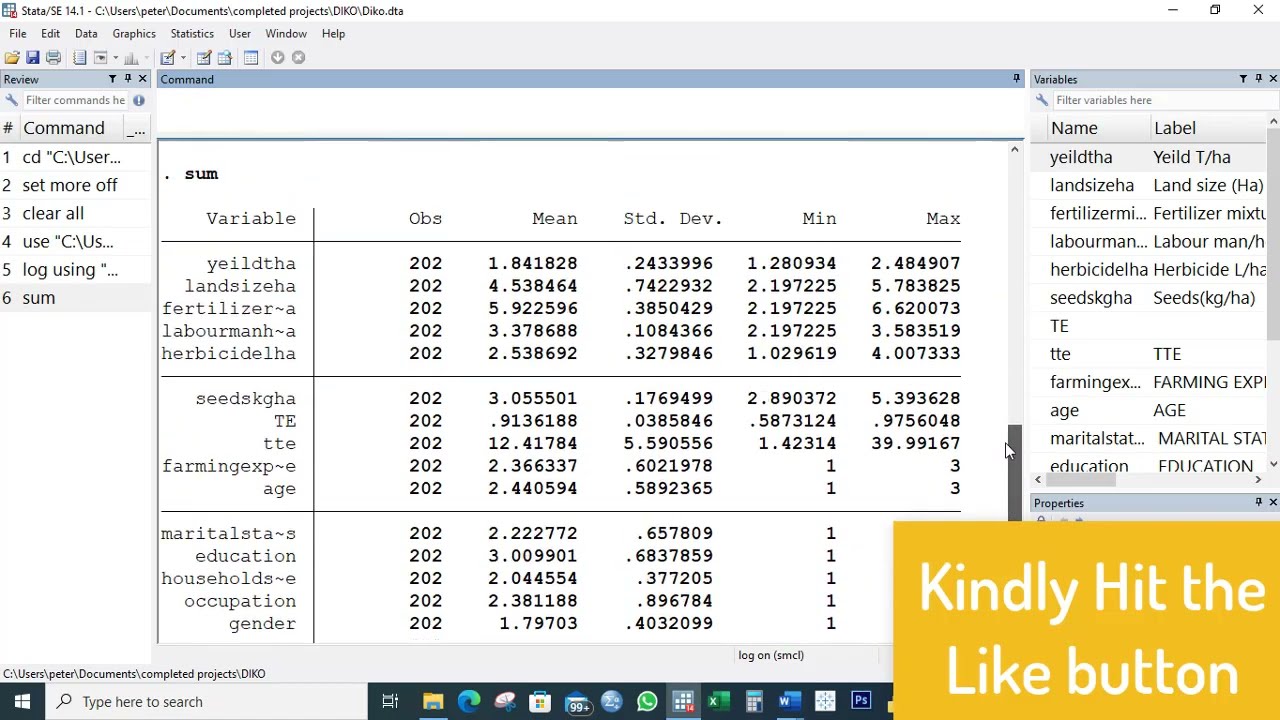Click the Results scrollbar up arrow
1280x720 pixels.
coord(1014,150)
